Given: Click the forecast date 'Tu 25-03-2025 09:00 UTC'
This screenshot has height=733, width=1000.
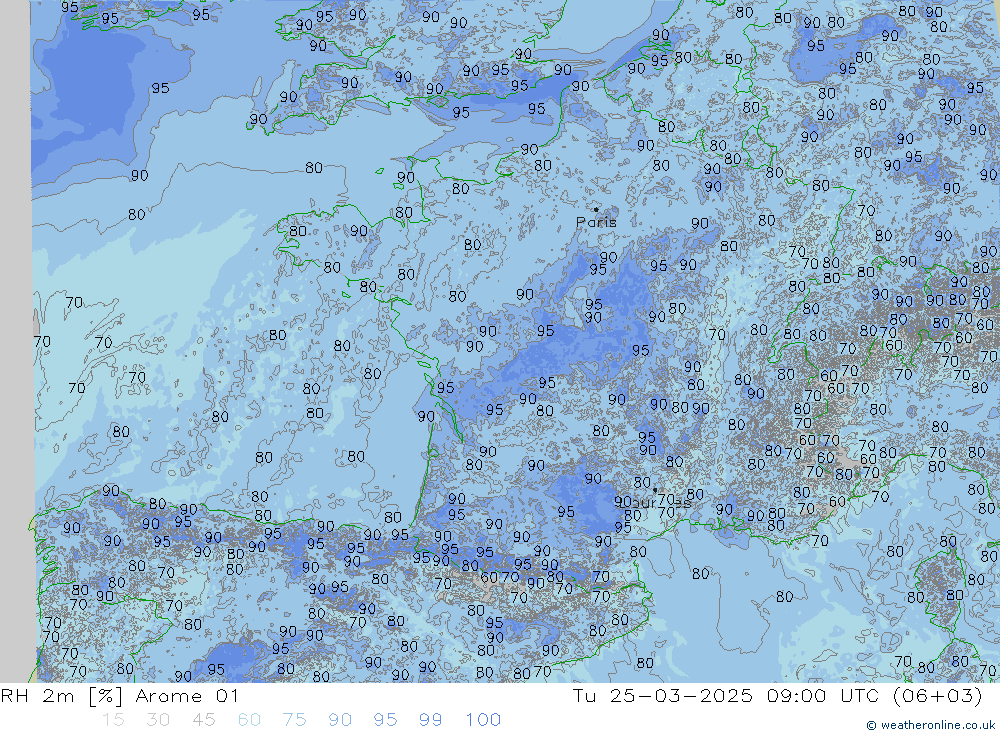Looking at the screenshot, I should click(726, 695).
